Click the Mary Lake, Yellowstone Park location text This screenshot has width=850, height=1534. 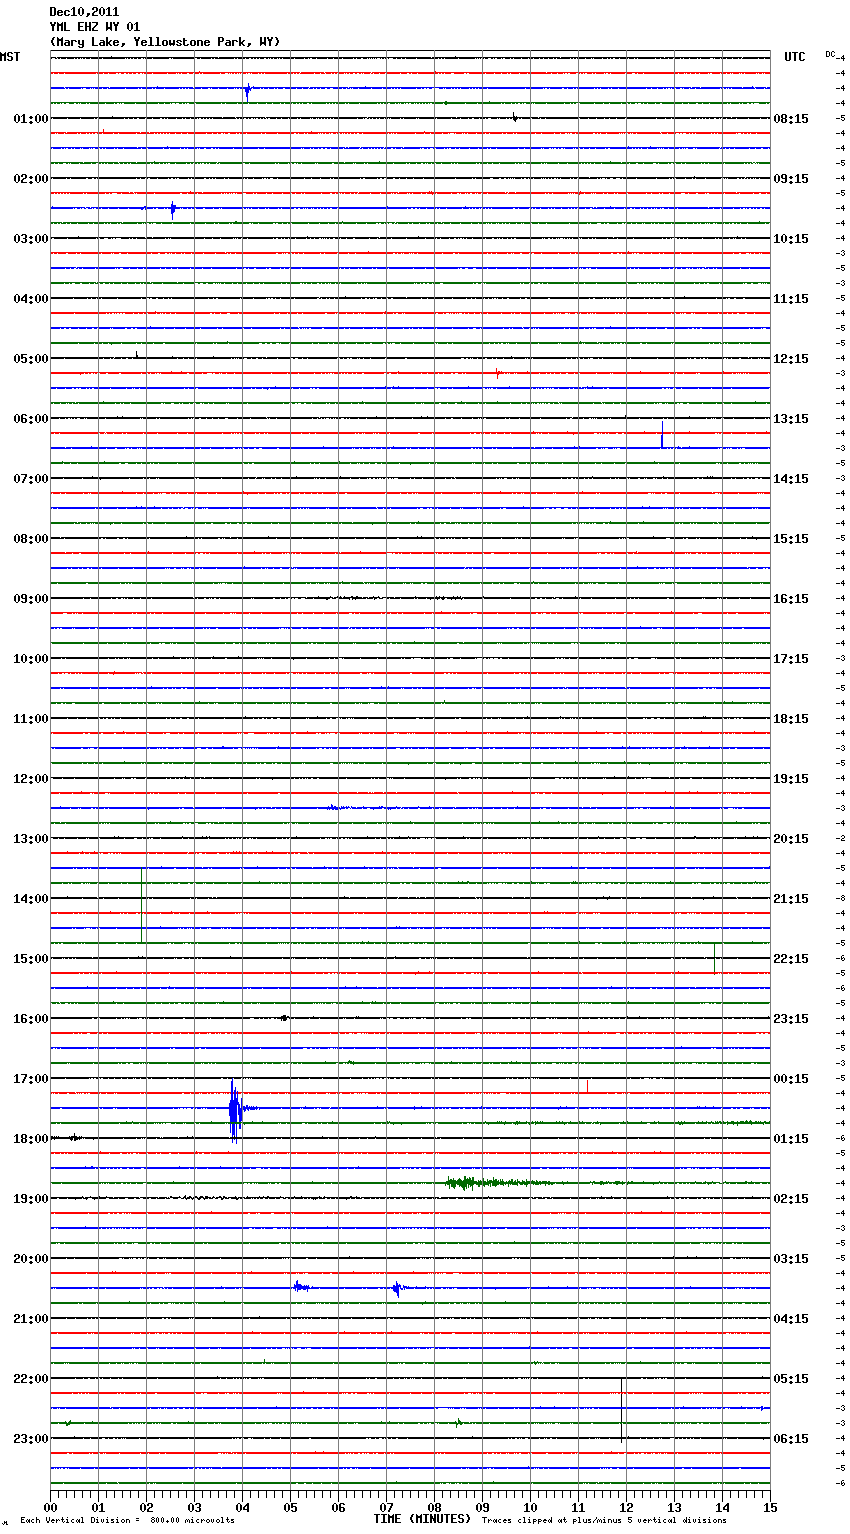(x=165, y=42)
